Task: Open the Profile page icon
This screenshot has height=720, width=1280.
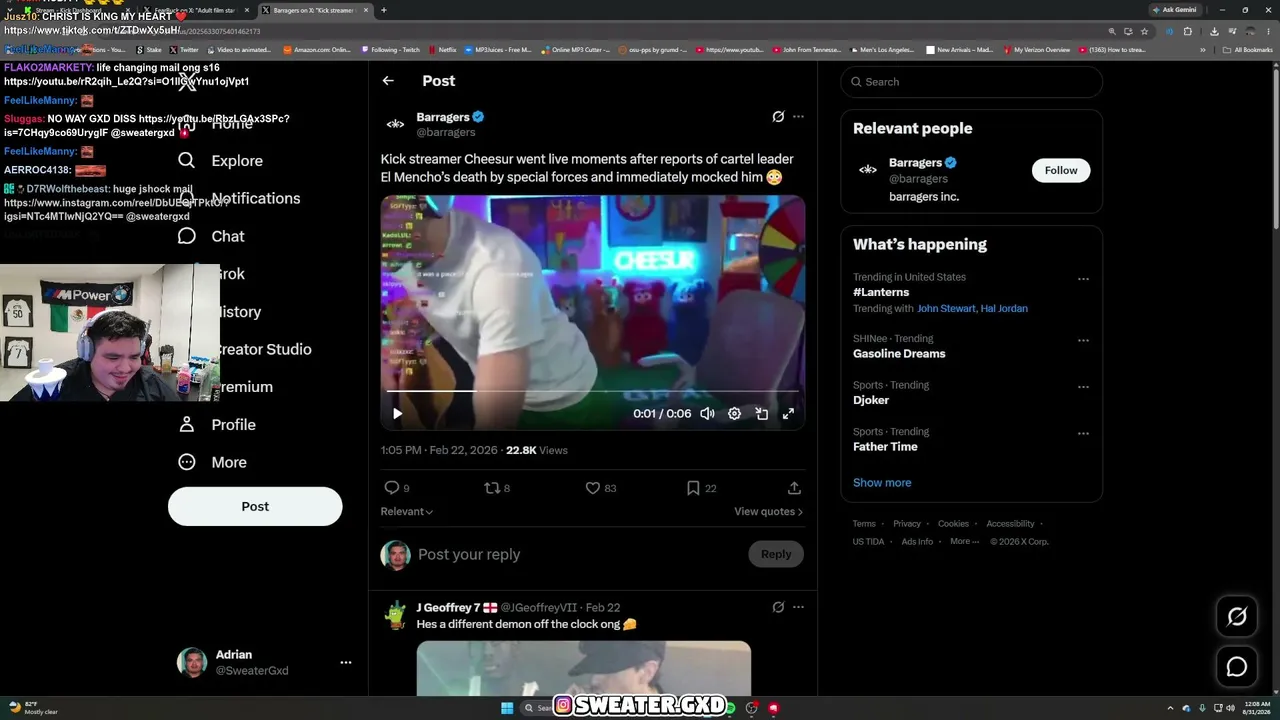Action: [x=186, y=424]
